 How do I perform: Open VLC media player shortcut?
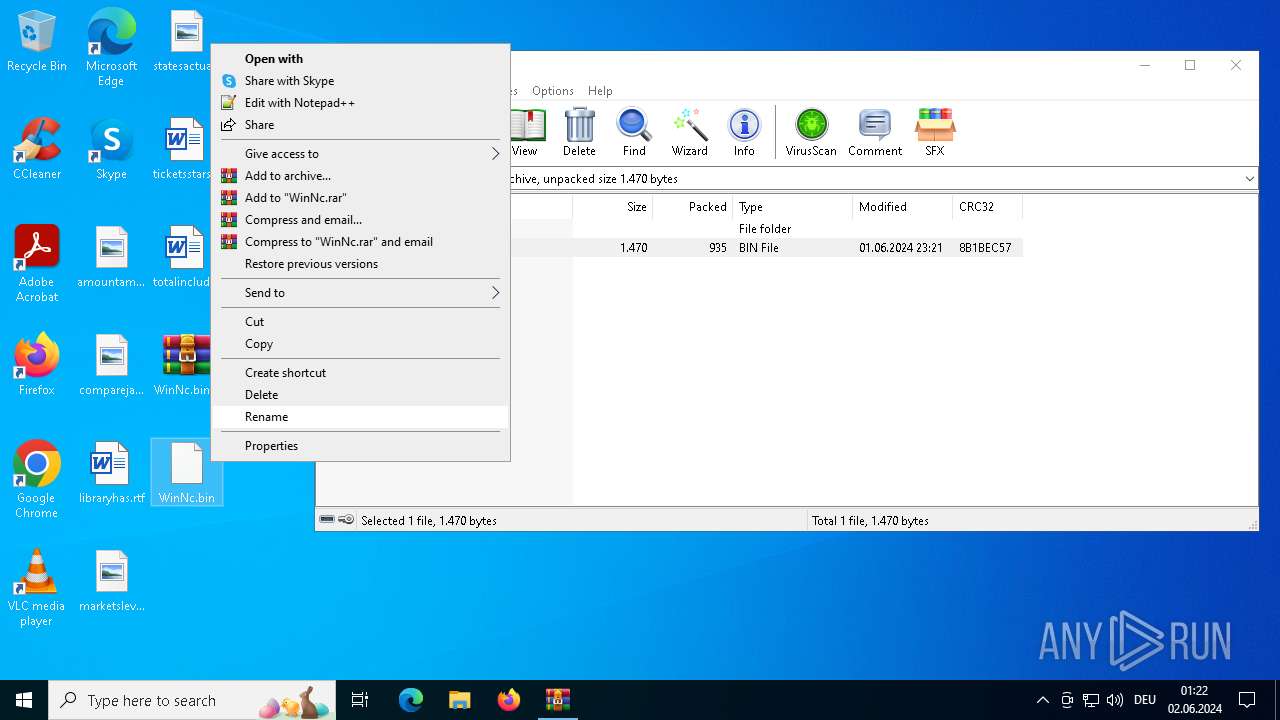[37, 588]
